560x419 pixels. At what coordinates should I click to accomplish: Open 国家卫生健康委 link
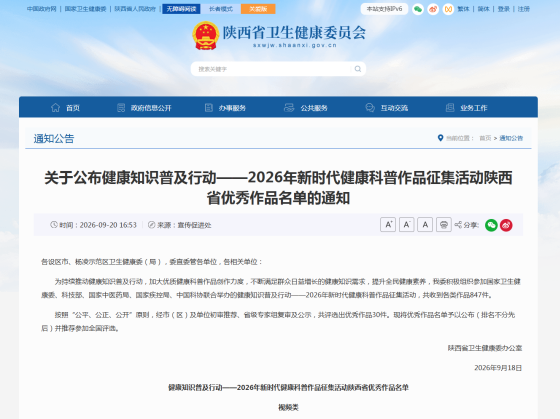tap(85, 9)
